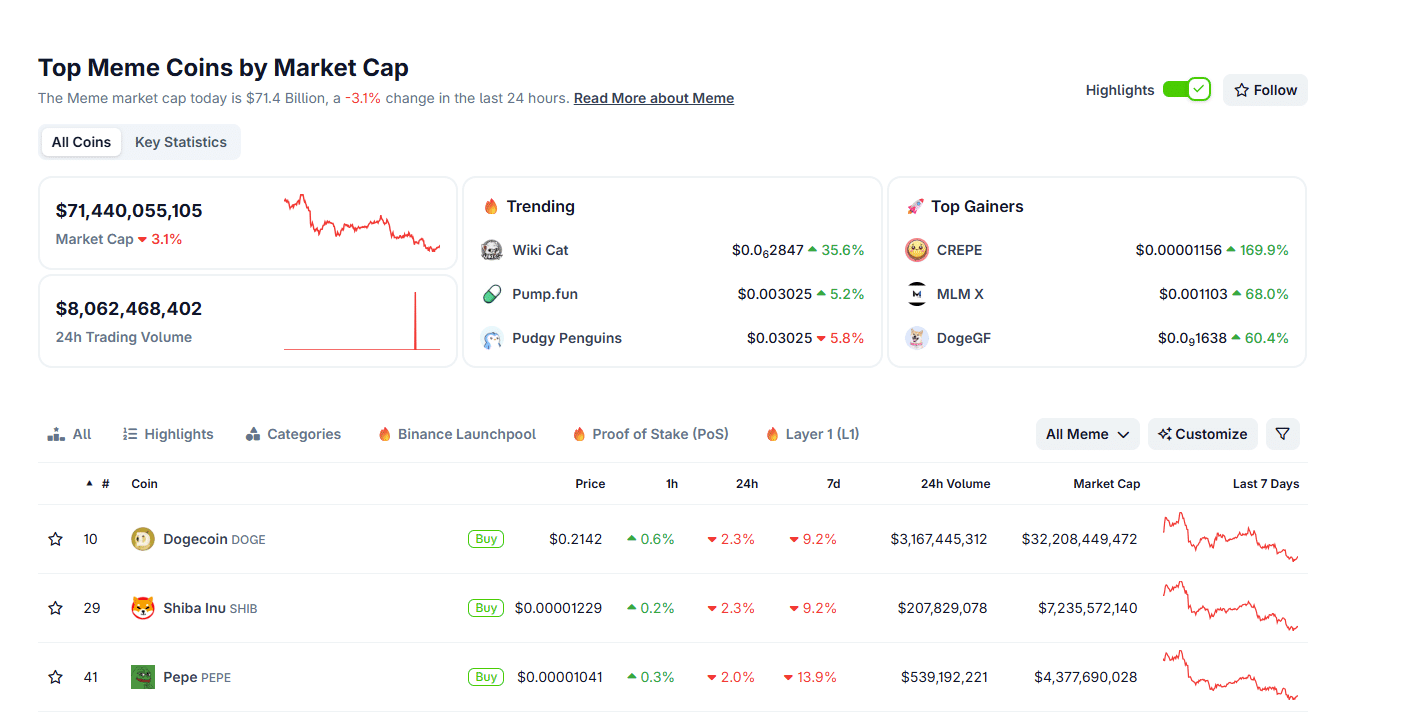Sort by rank using the column arrow
This screenshot has width=1411, height=713.
pos(89,483)
